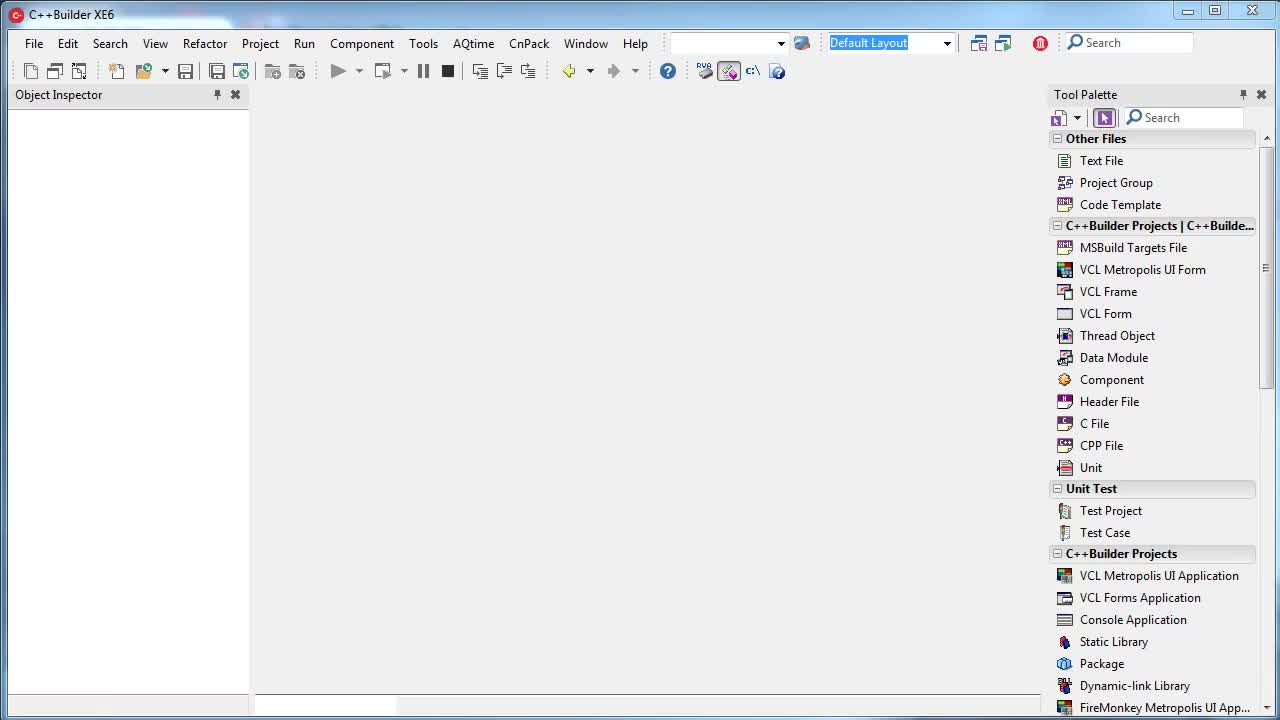Screen dimensions: 1280x720
Task: Click the help-on-window icon after C:\
Action: tap(777, 71)
